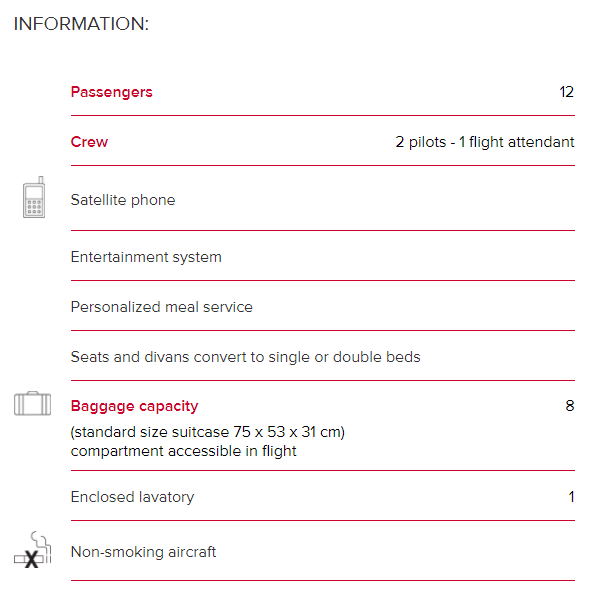Select Personalized meal service text
Viewport: 595px width, 590px height.
click(x=162, y=307)
